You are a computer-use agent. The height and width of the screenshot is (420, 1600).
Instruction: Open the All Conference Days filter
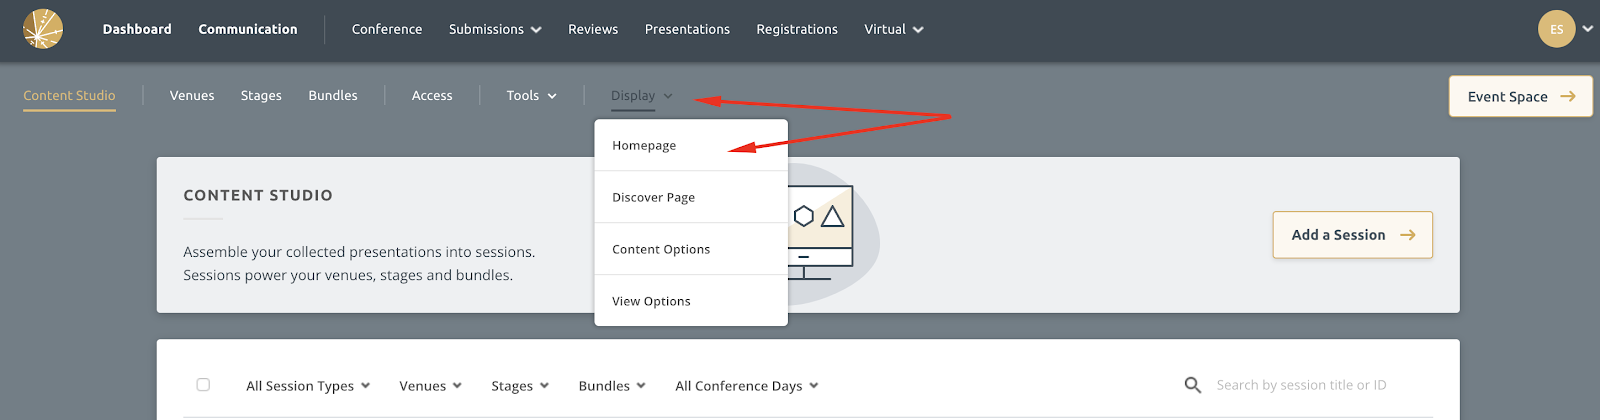(747, 386)
